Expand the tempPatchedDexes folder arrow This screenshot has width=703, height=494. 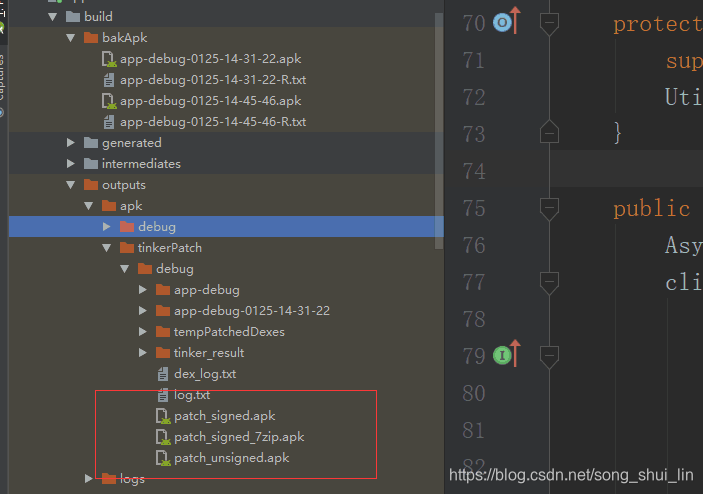pyautogui.click(x=143, y=332)
